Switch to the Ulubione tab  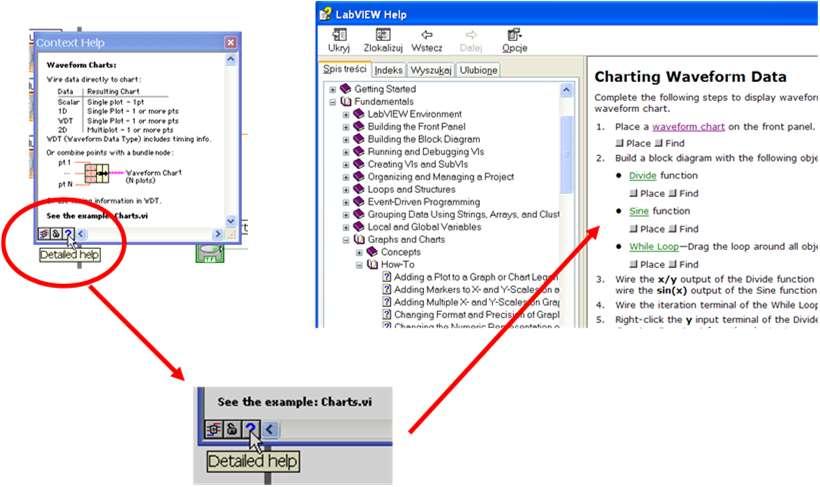tap(479, 70)
